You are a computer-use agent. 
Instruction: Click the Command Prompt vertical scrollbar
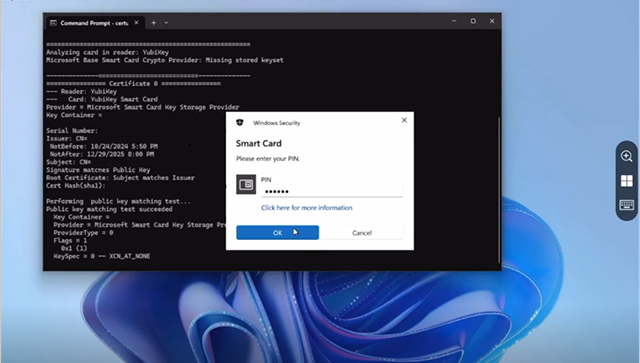(x=499, y=190)
